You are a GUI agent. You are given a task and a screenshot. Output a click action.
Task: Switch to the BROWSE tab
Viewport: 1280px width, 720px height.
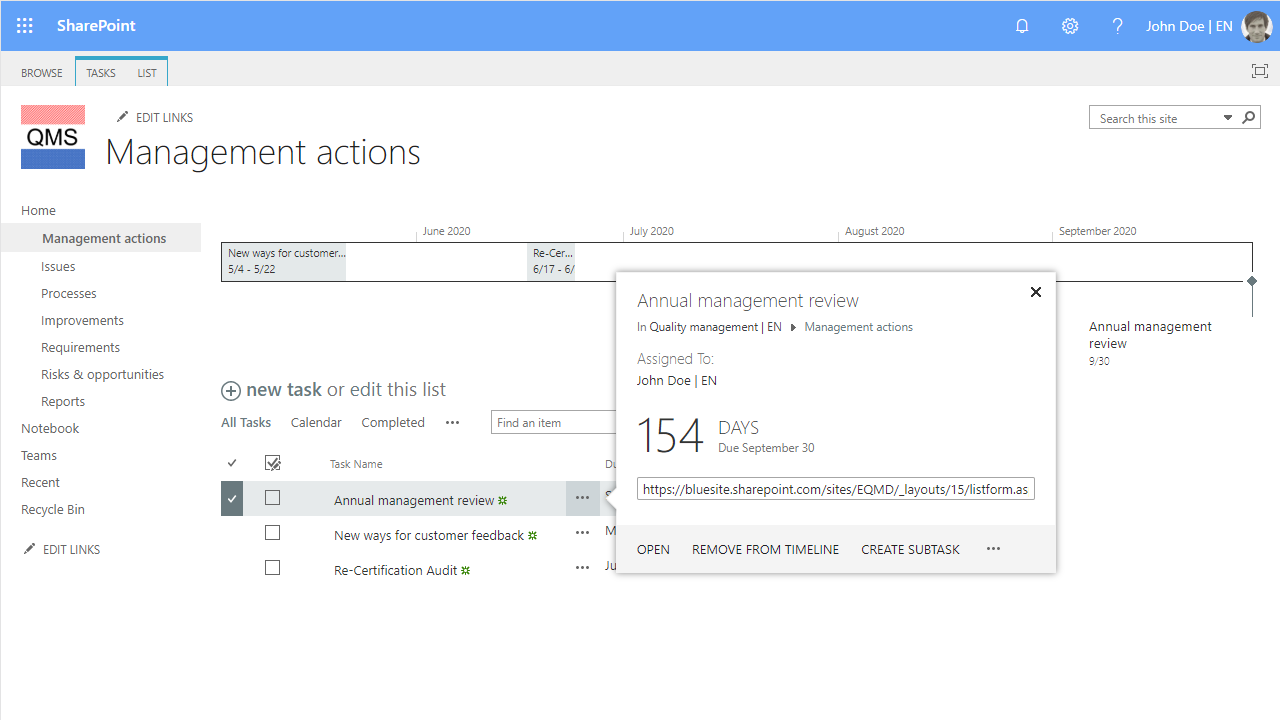coord(41,72)
